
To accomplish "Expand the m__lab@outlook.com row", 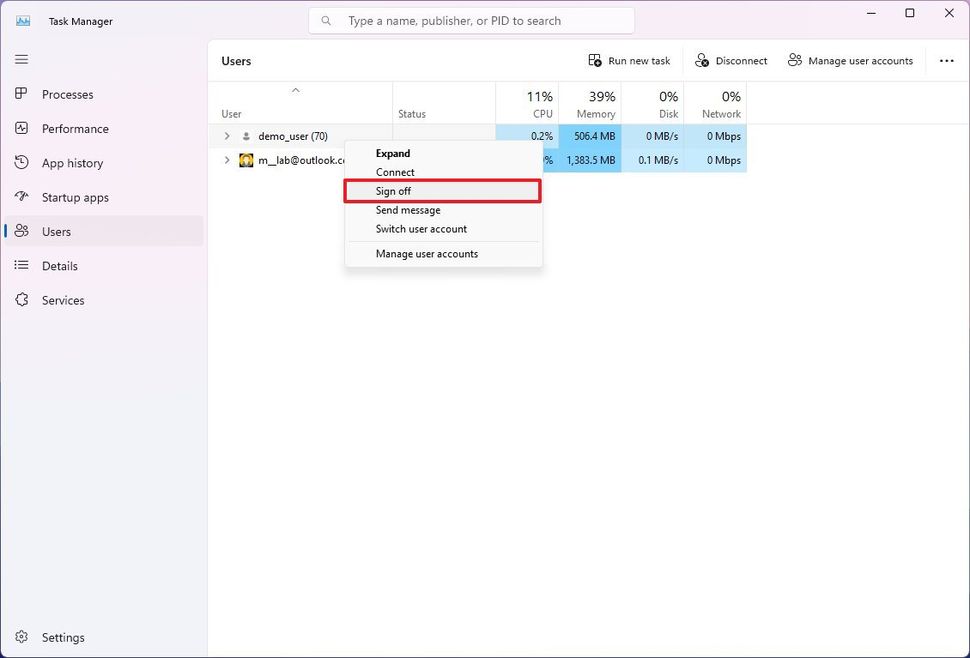I will tap(226, 159).
